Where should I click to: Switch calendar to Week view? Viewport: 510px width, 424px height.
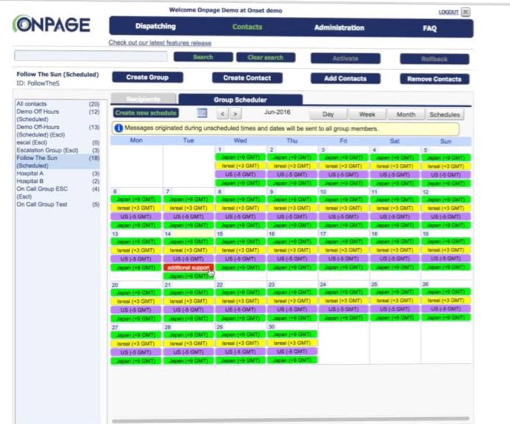point(367,114)
